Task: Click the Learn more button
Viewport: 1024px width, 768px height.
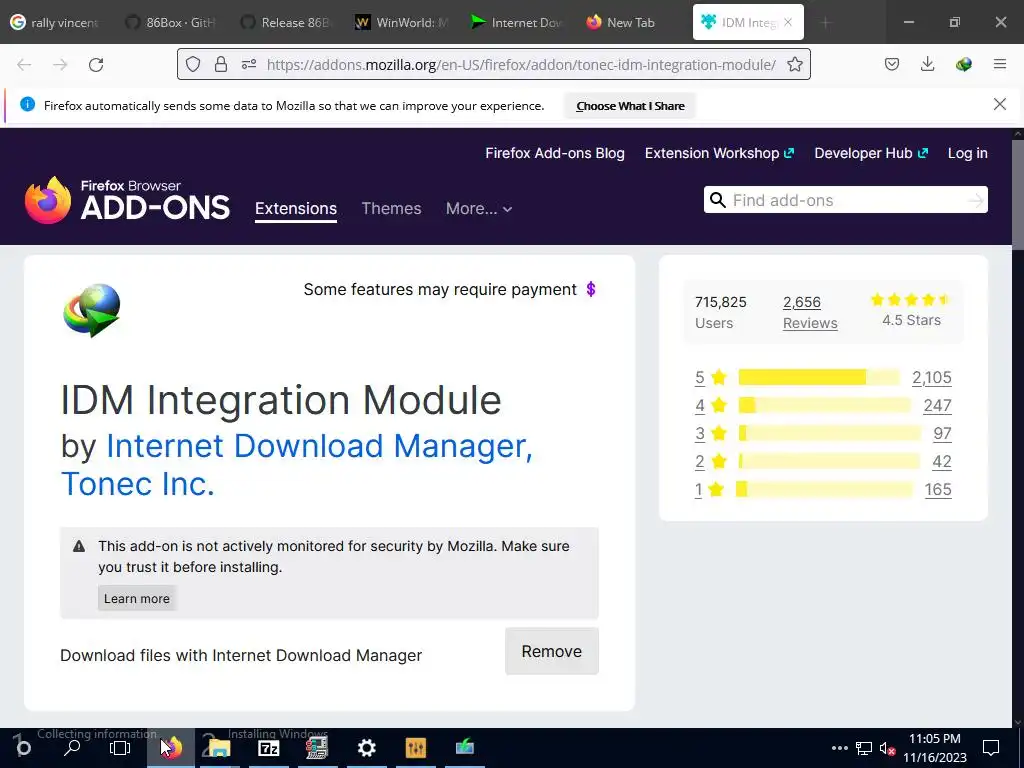Action: coord(136,598)
